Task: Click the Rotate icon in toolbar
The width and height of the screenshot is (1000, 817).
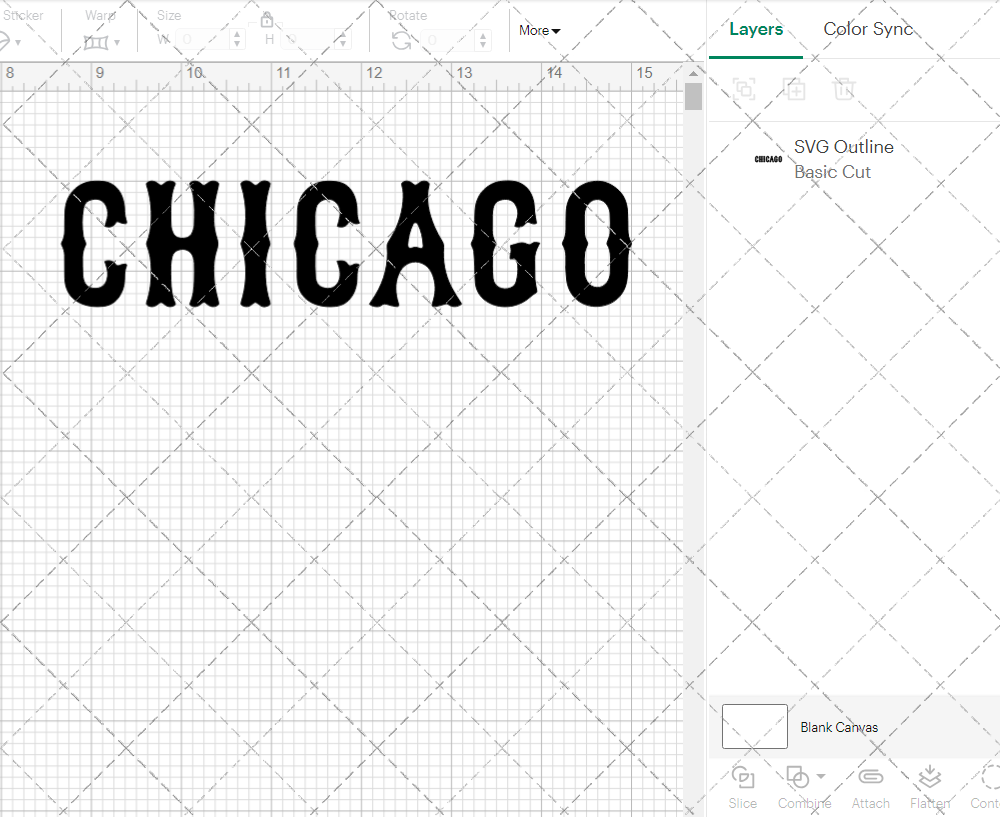Action: [401, 40]
